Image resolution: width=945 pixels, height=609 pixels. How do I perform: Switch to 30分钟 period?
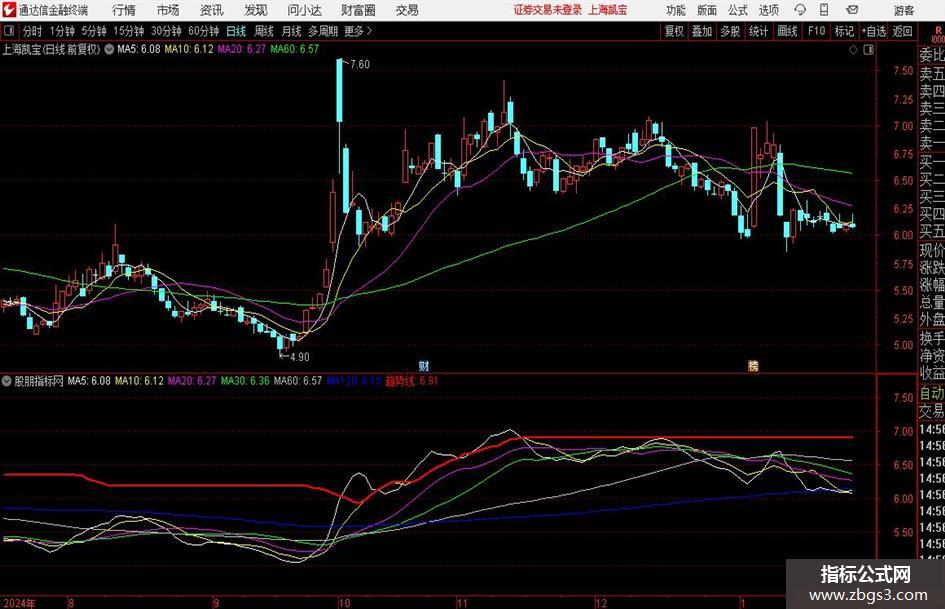[x=166, y=31]
